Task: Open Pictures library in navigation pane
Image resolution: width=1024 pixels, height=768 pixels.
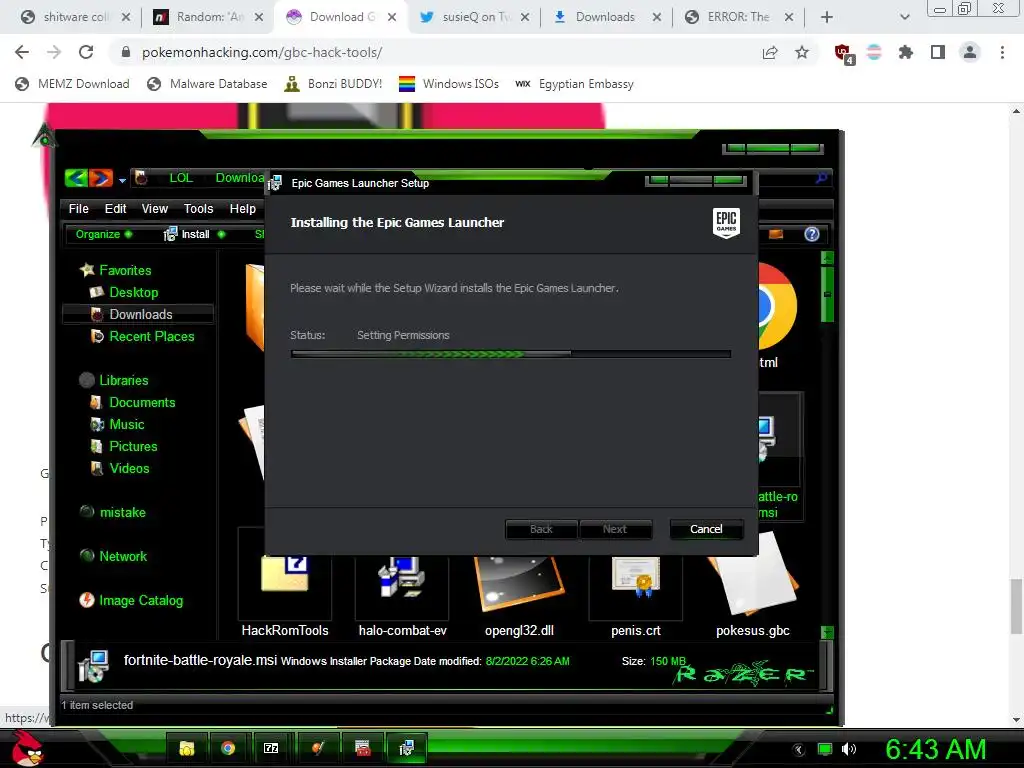Action: (123, 446)
